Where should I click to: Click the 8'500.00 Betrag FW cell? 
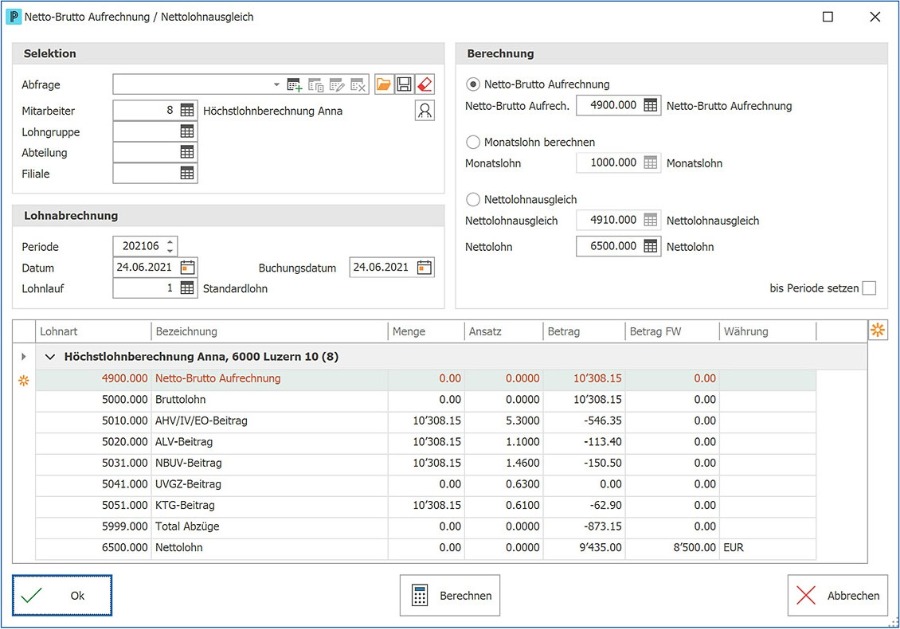pos(672,548)
